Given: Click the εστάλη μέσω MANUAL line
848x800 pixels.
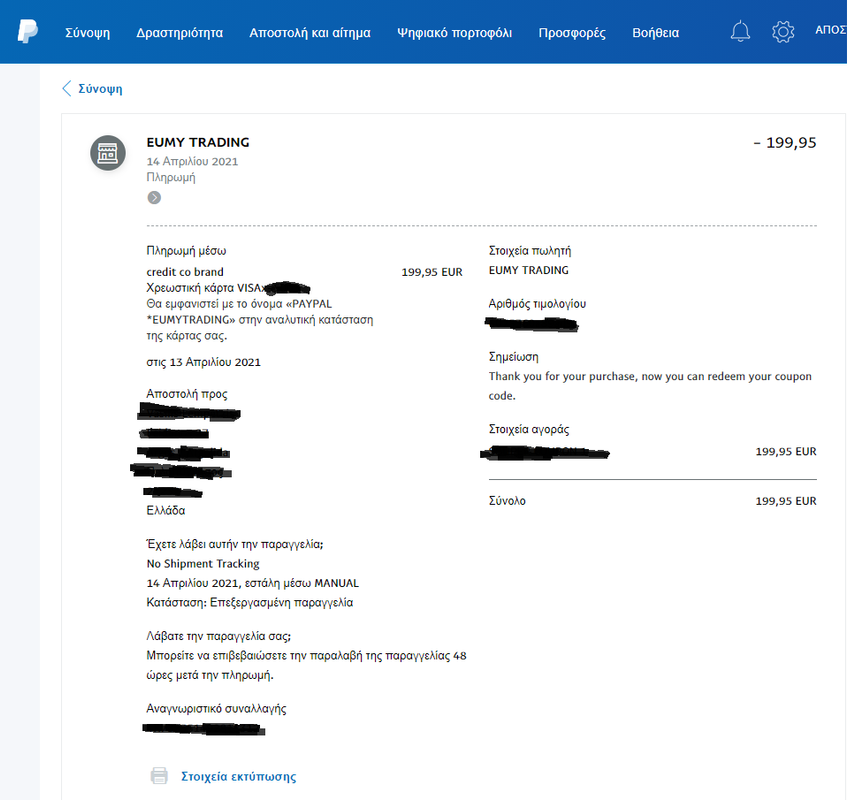Looking at the screenshot, I should click(253, 583).
